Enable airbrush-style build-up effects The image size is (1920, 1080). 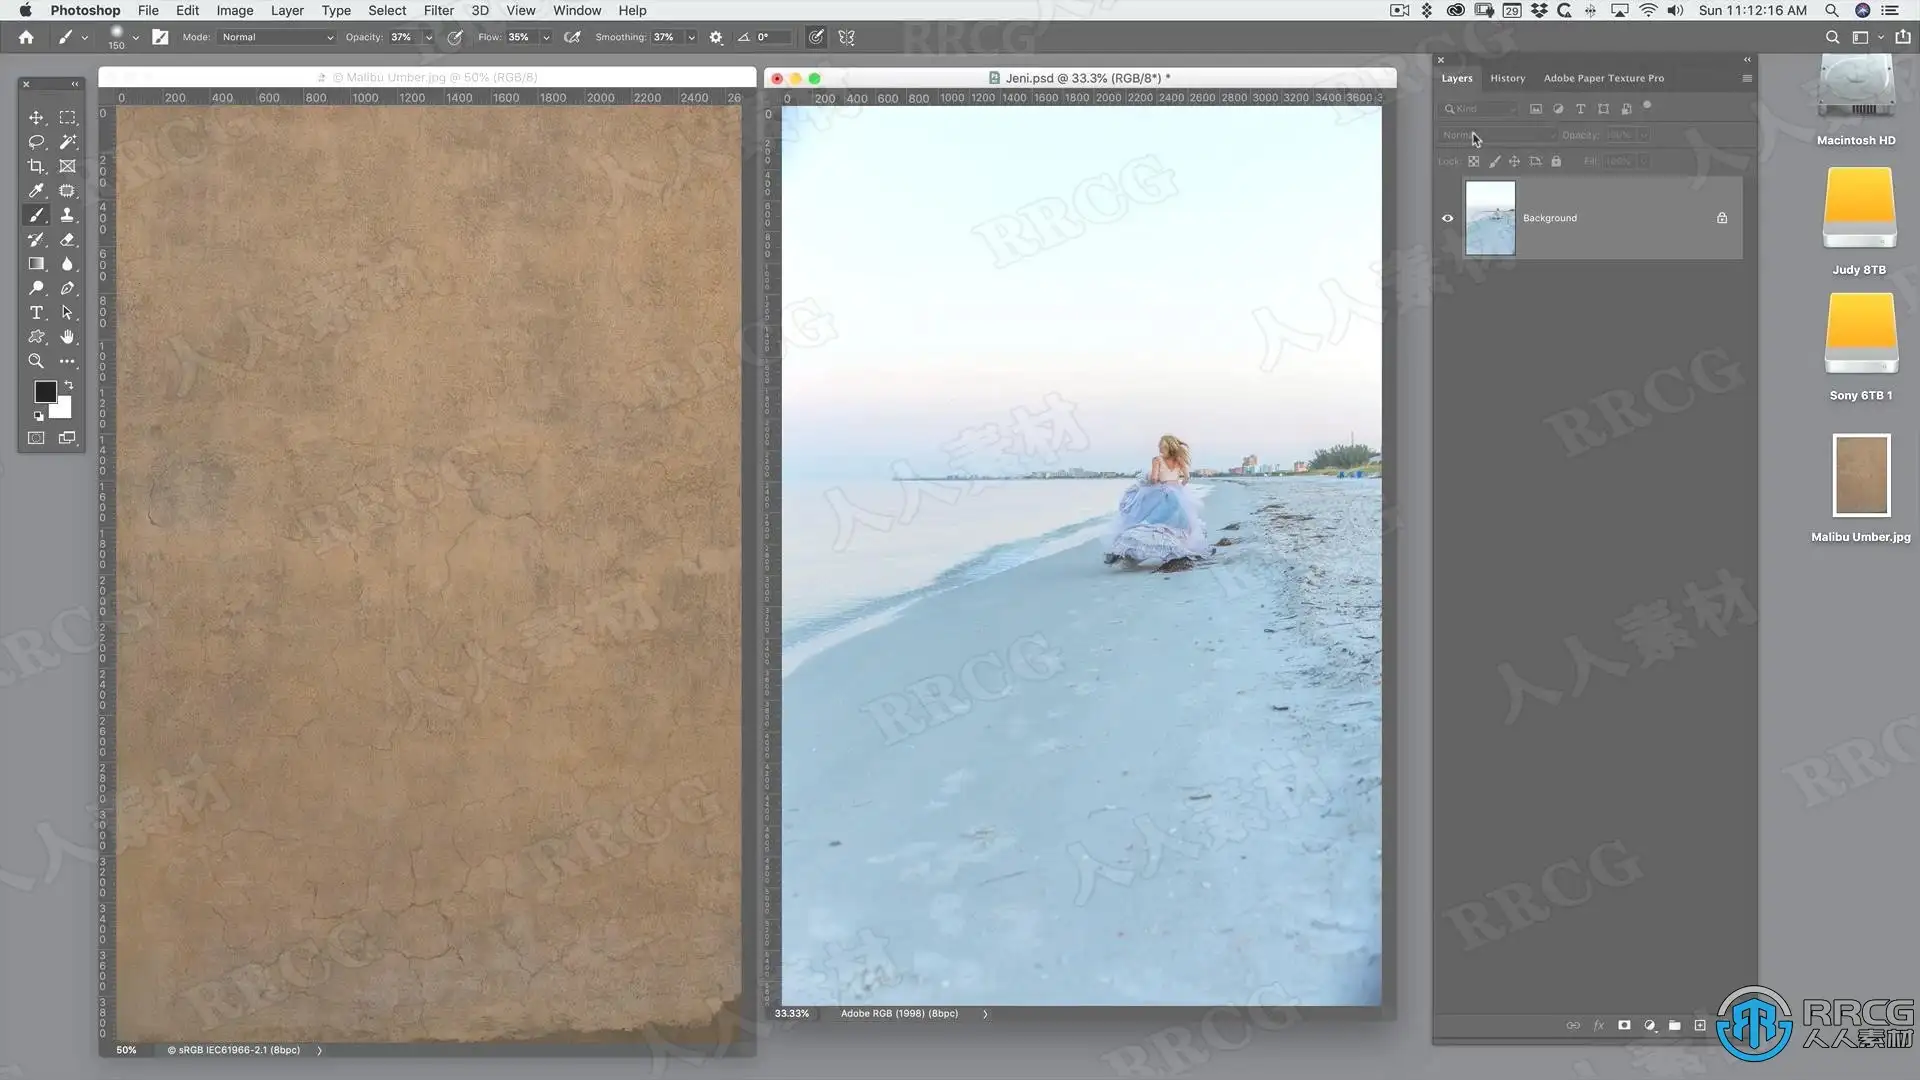click(x=572, y=37)
